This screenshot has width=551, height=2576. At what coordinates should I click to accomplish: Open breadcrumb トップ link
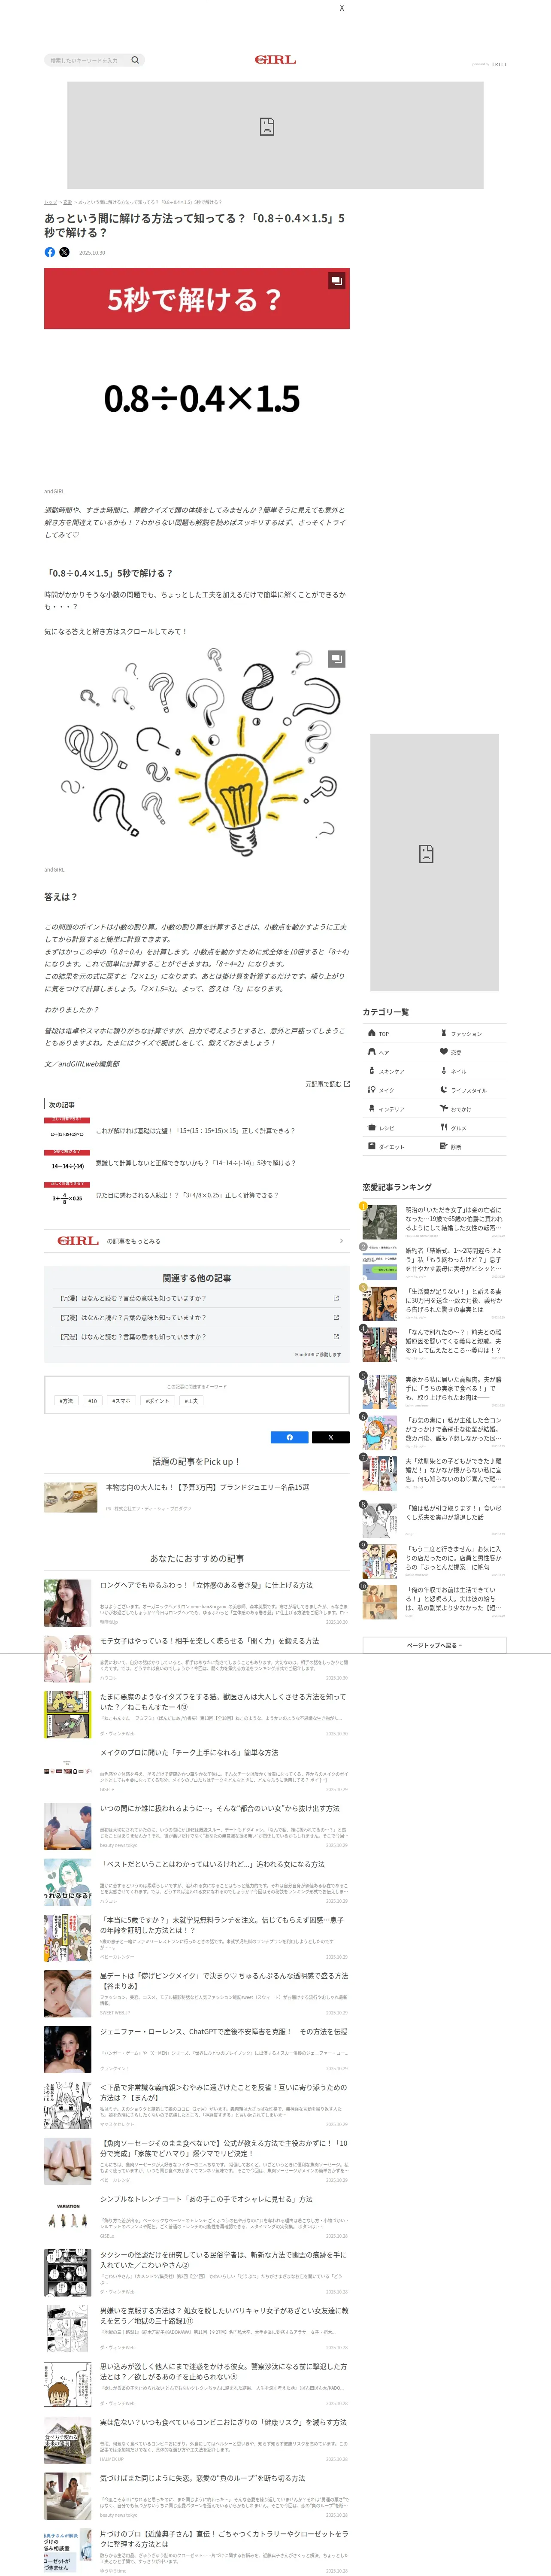click(x=50, y=202)
